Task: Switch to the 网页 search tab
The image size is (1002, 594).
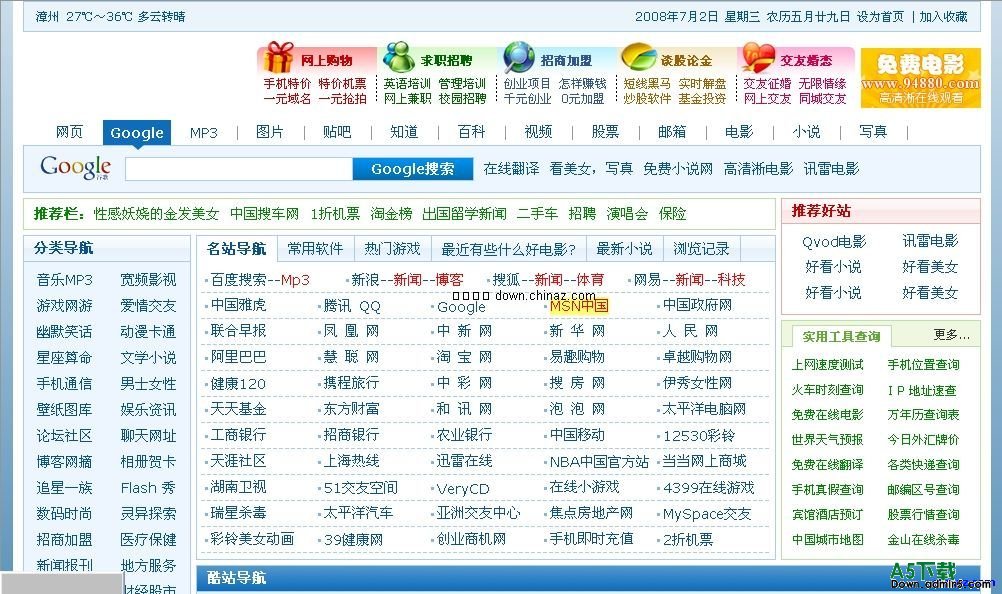Action: pyautogui.click(x=69, y=132)
